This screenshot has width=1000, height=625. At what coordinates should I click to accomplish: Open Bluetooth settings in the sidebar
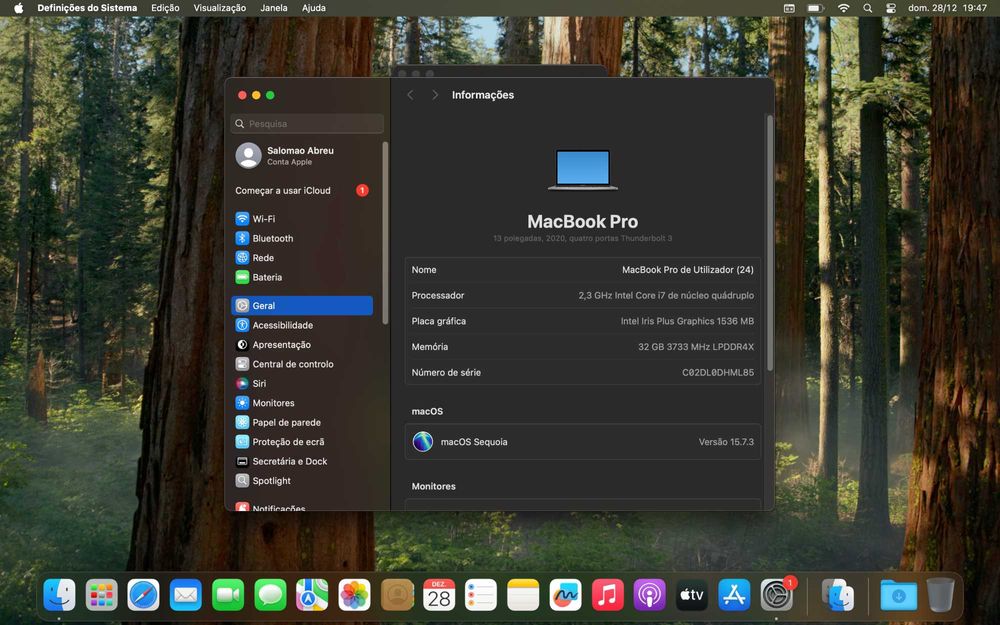302,239
